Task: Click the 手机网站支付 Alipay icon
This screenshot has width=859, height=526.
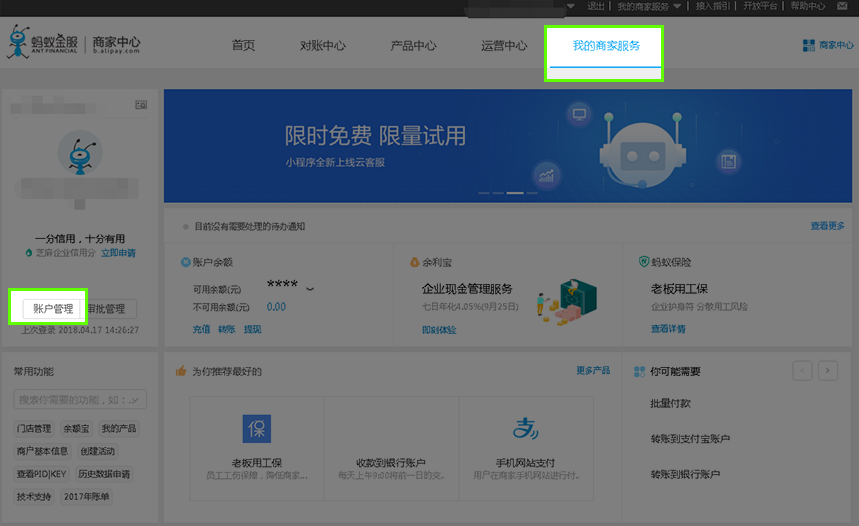Action: tap(525, 428)
